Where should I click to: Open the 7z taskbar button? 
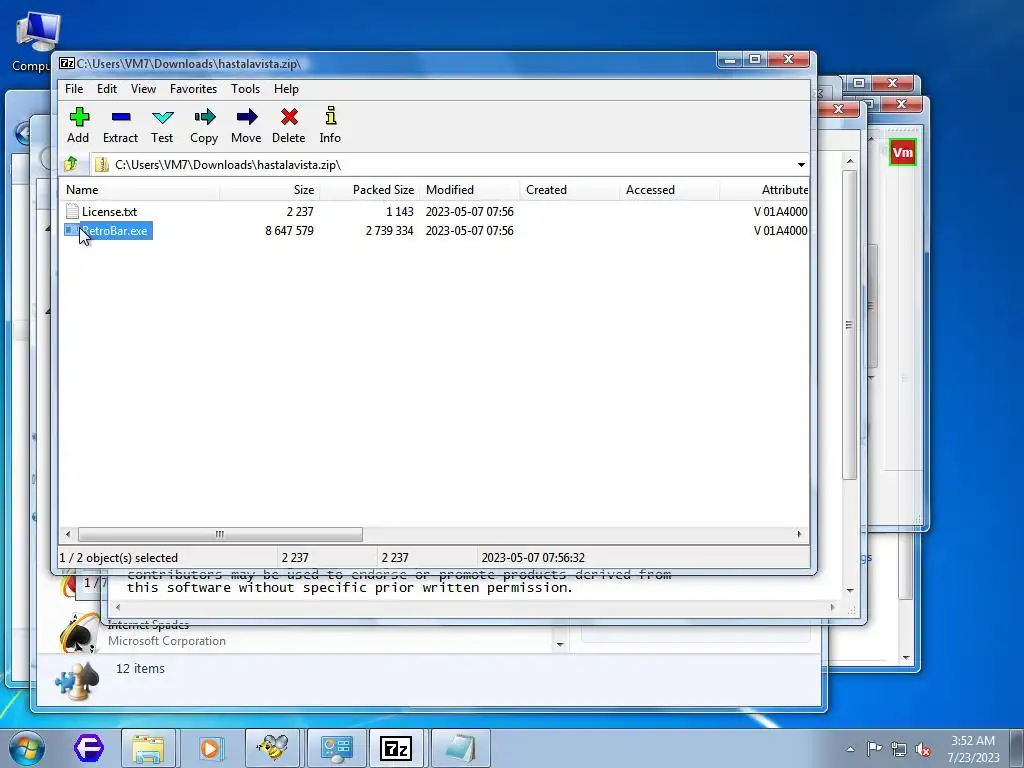396,748
